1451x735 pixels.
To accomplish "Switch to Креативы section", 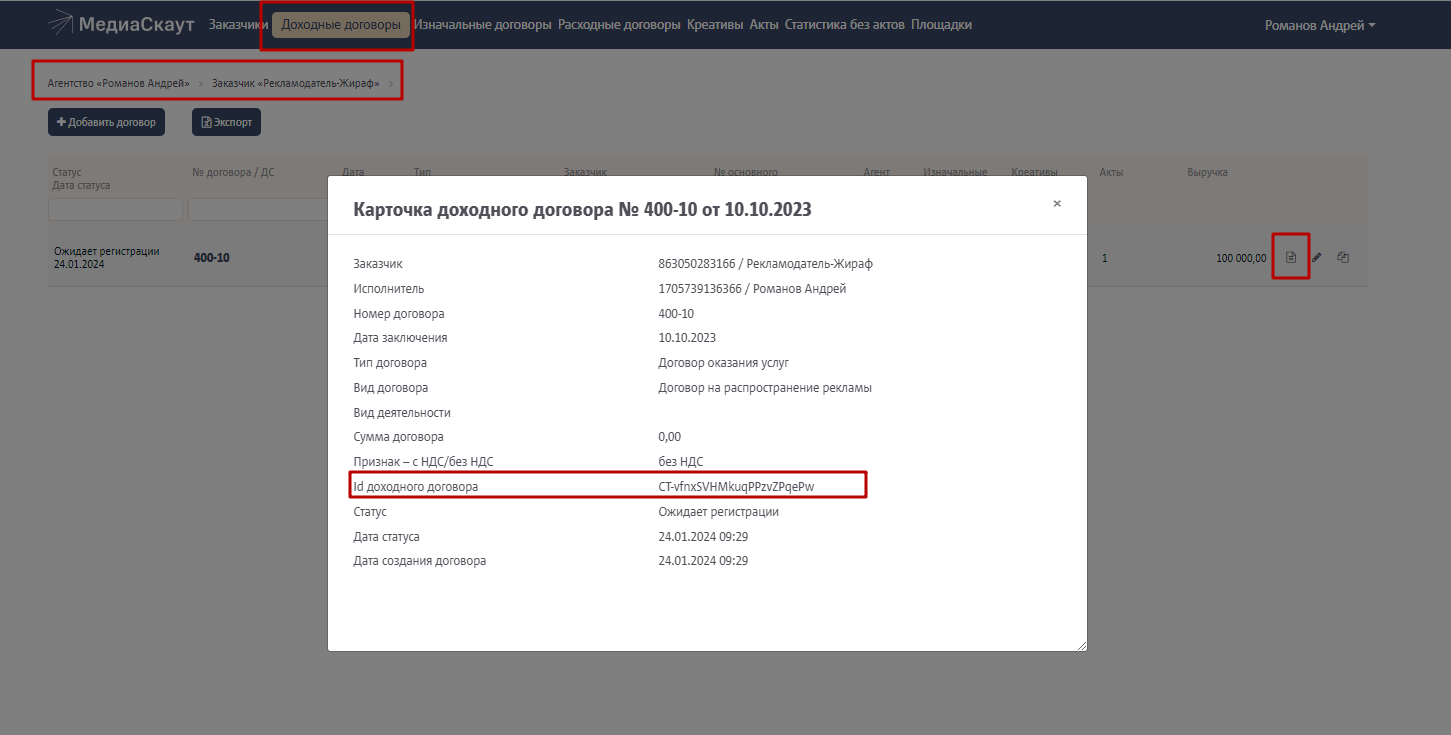I will tap(715, 25).
